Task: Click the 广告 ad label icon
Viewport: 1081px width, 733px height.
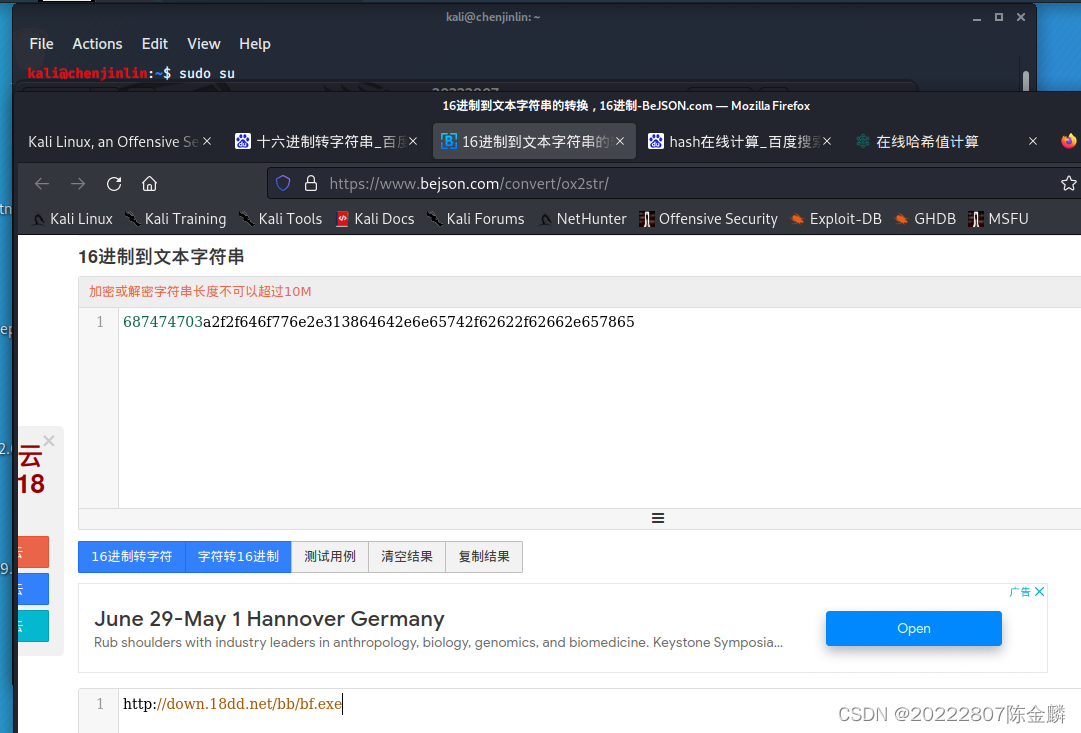Action: tap(1020, 592)
